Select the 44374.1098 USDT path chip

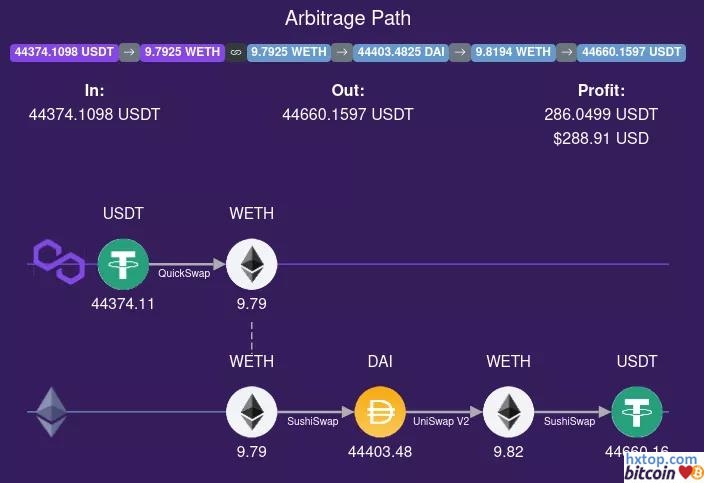(x=64, y=52)
